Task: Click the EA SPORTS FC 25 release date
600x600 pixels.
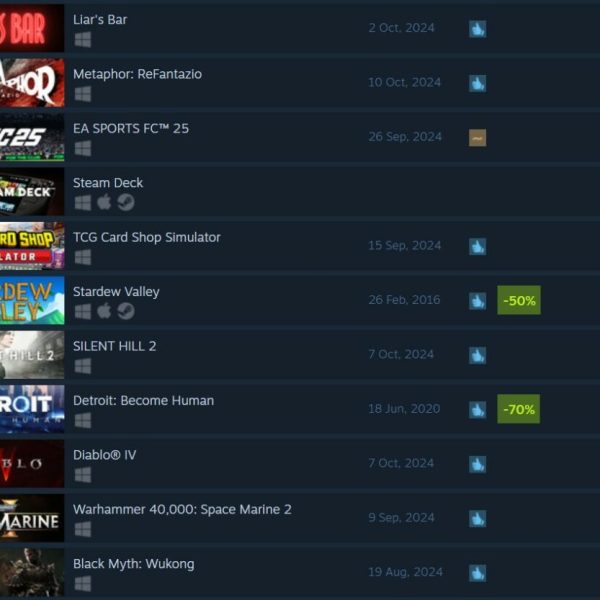Action: 405,137
